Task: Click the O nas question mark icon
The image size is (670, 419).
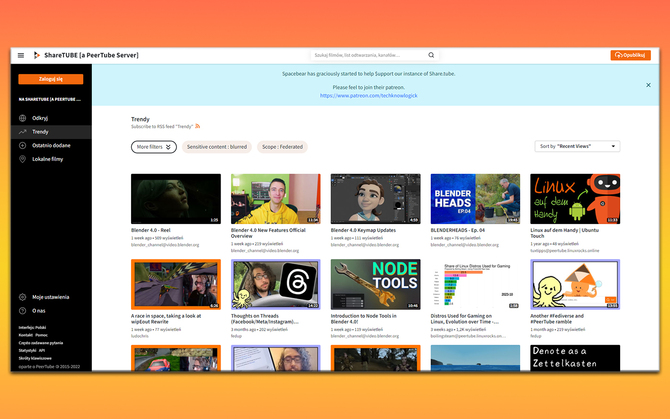Action: click(x=23, y=311)
